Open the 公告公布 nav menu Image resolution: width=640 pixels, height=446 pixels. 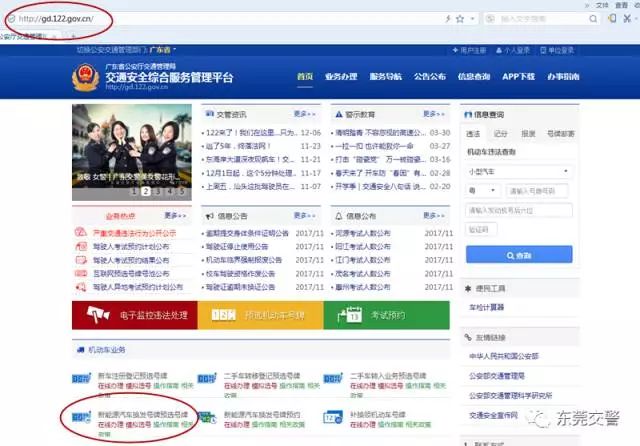coord(430,76)
